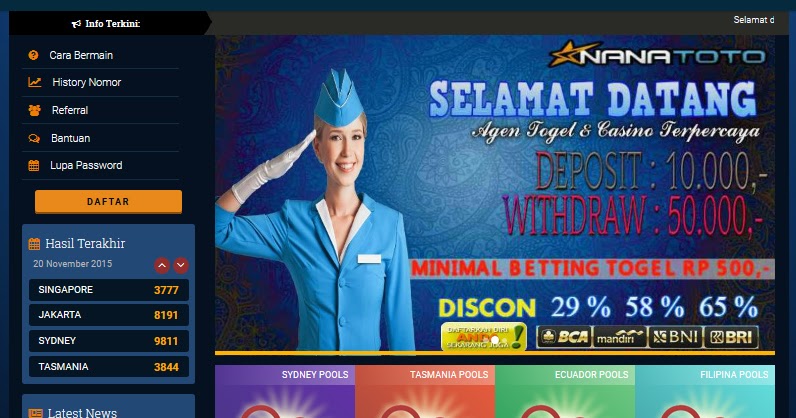Click the chat bubble icon beside Bantuan
Image resolution: width=796 pixels, height=418 pixels.
click(34, 138)
